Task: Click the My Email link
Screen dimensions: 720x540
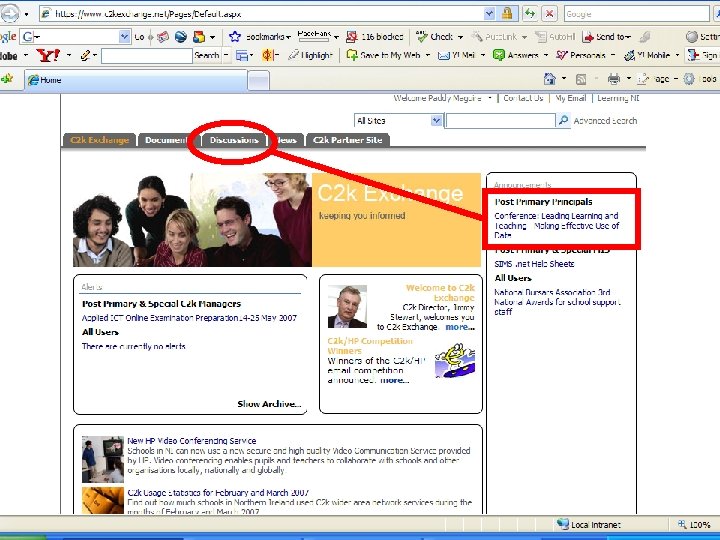Action: tap(570, 98)
